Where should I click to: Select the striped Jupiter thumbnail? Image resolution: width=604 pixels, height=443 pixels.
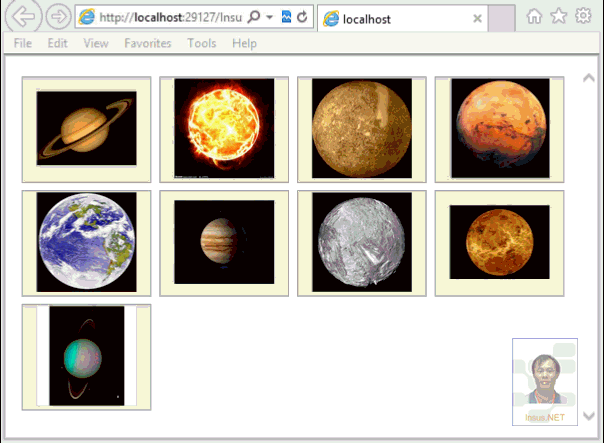(x=224, y=243)
